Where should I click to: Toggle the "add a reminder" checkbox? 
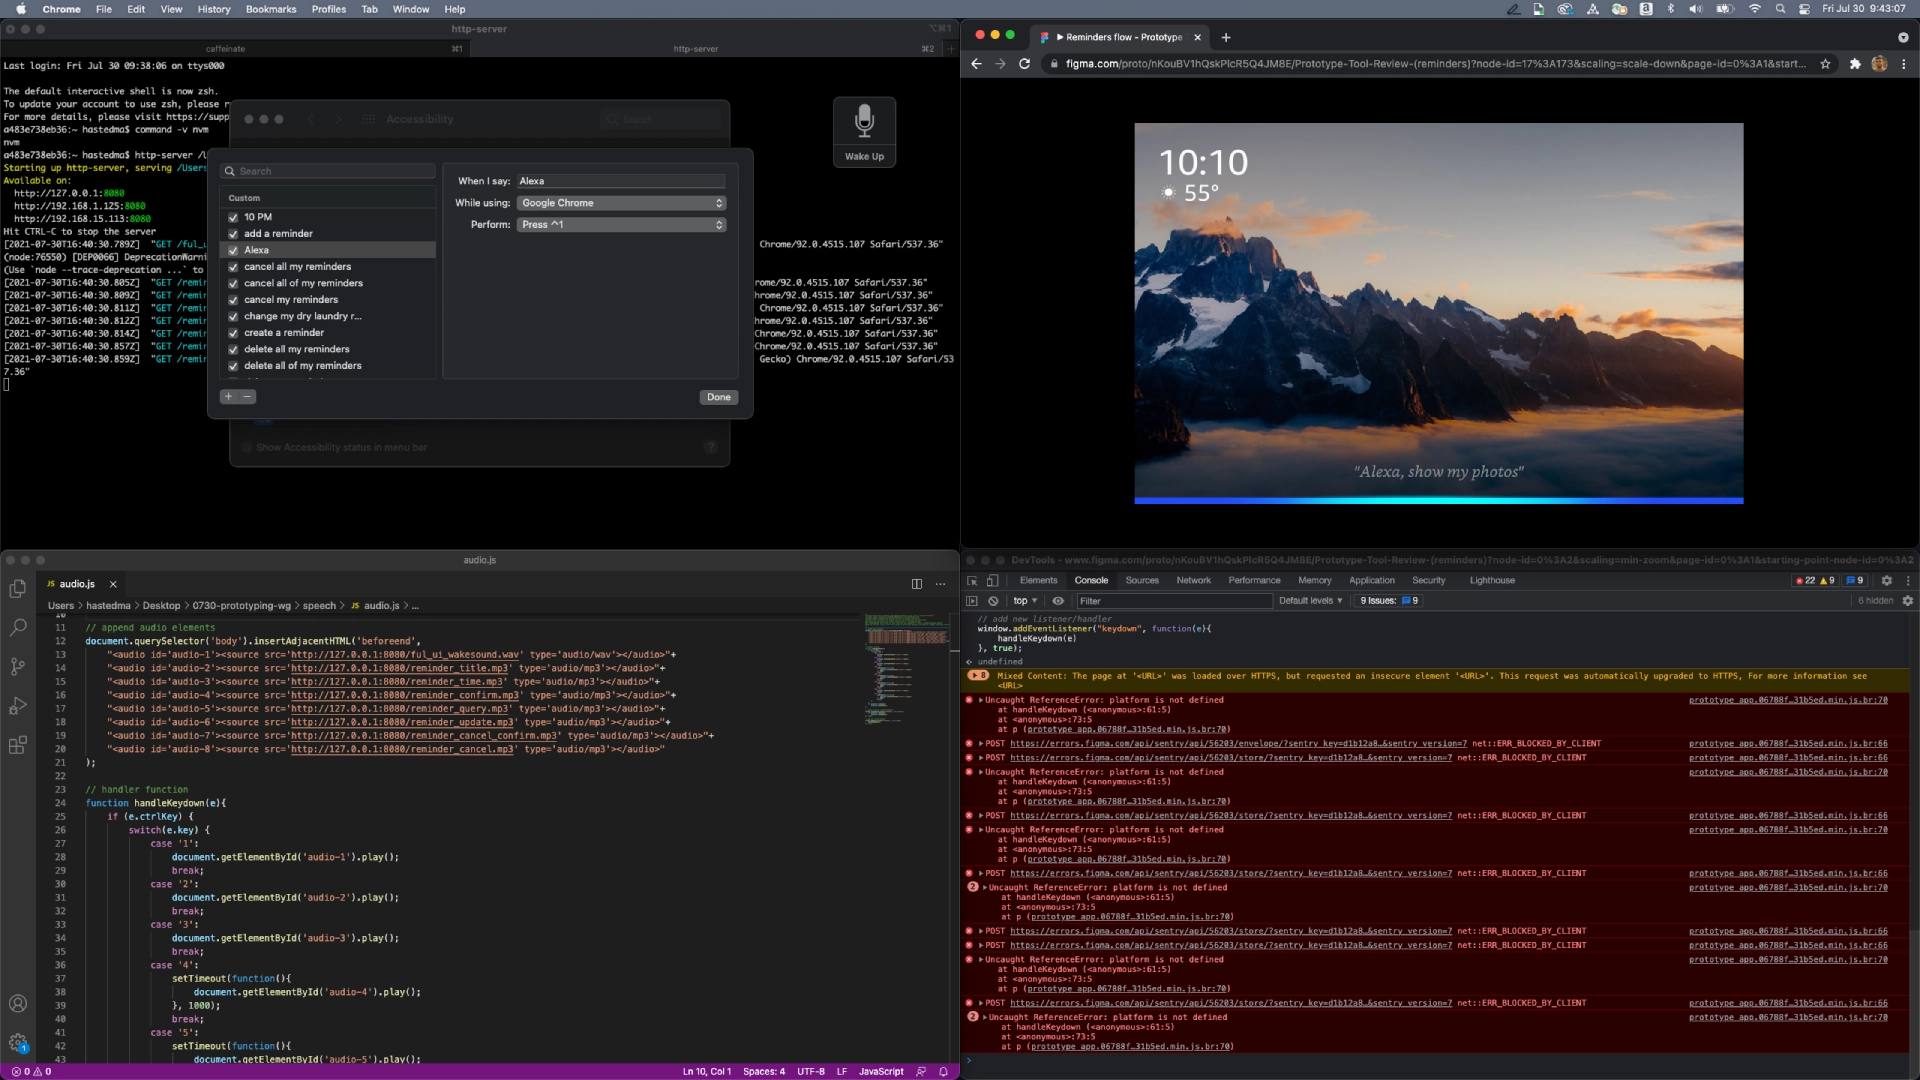coord(233,234)
